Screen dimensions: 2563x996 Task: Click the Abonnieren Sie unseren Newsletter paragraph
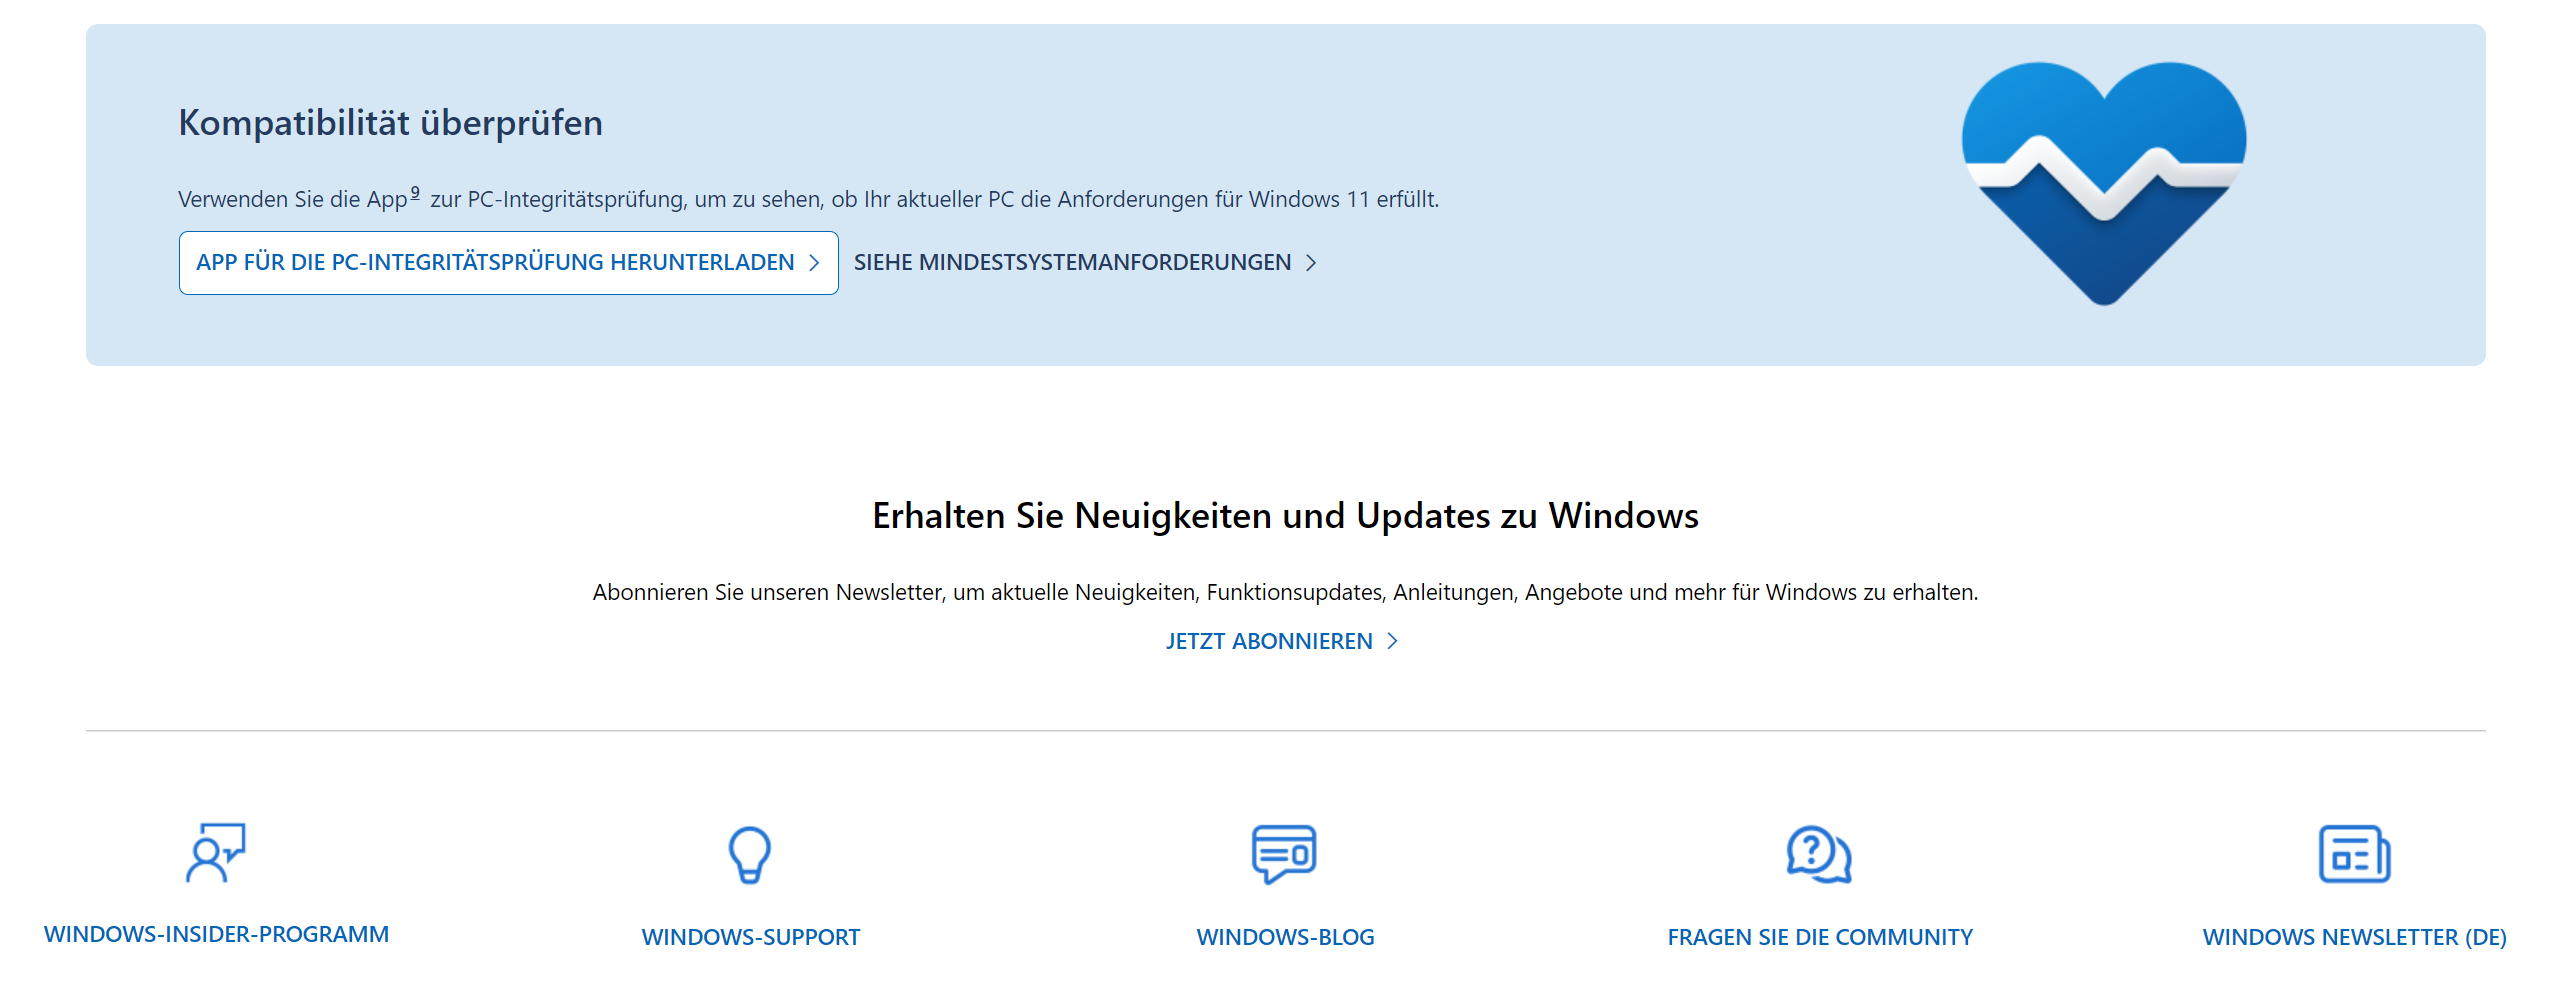coord(1285,593)
